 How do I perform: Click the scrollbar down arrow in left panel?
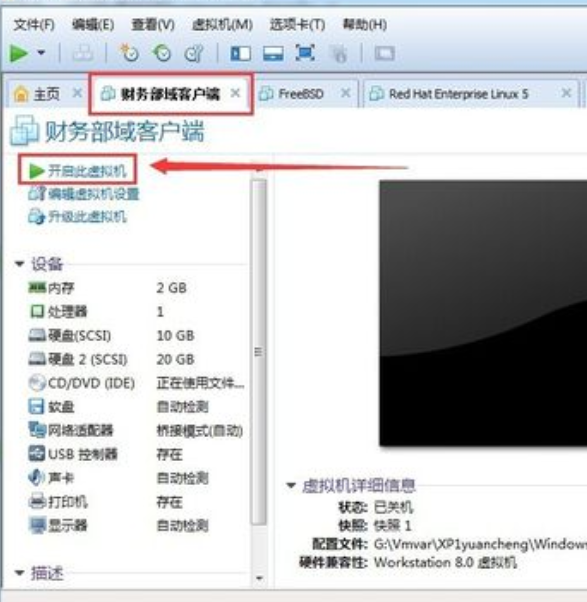pyautogui.click(x=259, y=578)
